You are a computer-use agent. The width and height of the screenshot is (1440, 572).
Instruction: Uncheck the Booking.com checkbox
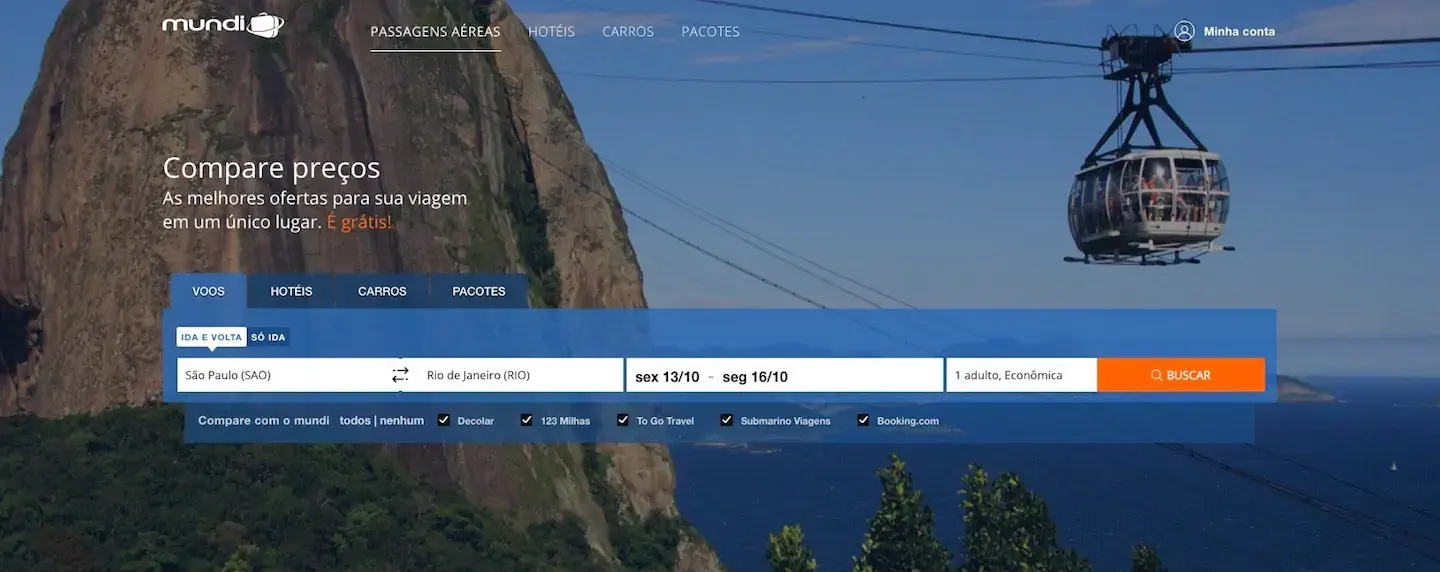pos(863,420)
